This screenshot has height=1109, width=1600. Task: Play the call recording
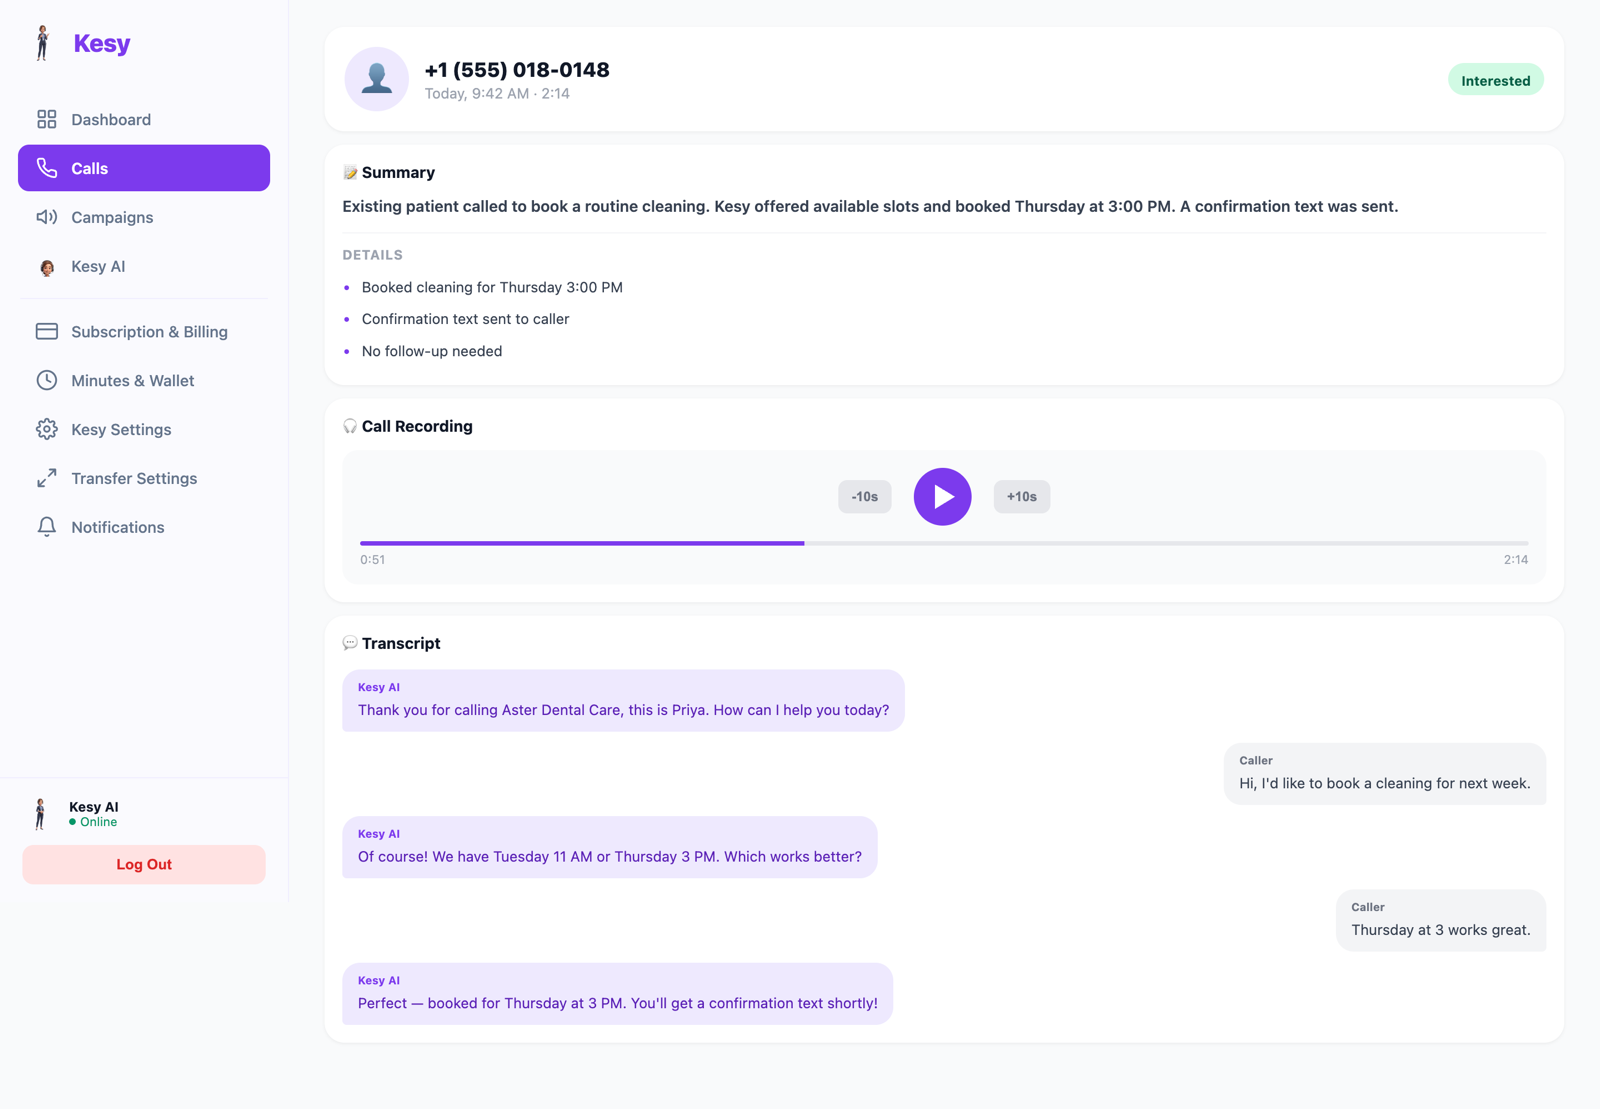click(x=942, y=496)
